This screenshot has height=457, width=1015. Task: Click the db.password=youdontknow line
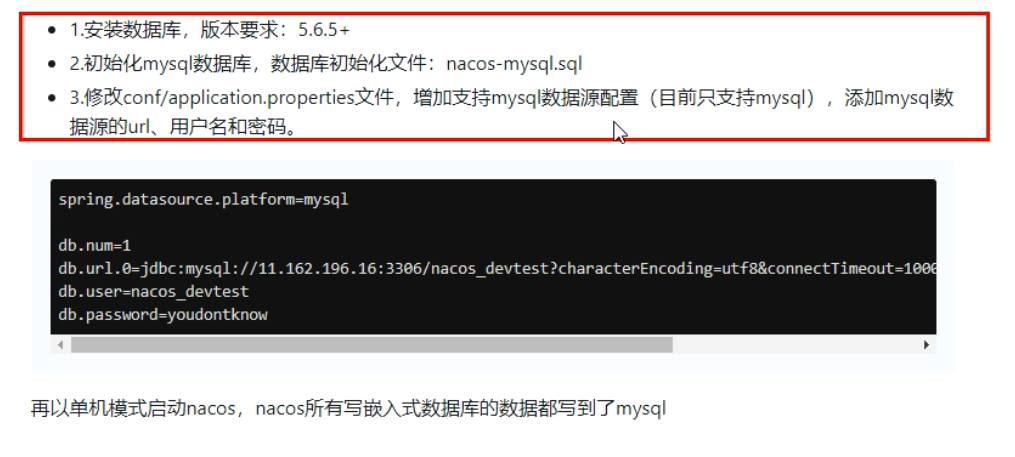click(x=162, y=315)
